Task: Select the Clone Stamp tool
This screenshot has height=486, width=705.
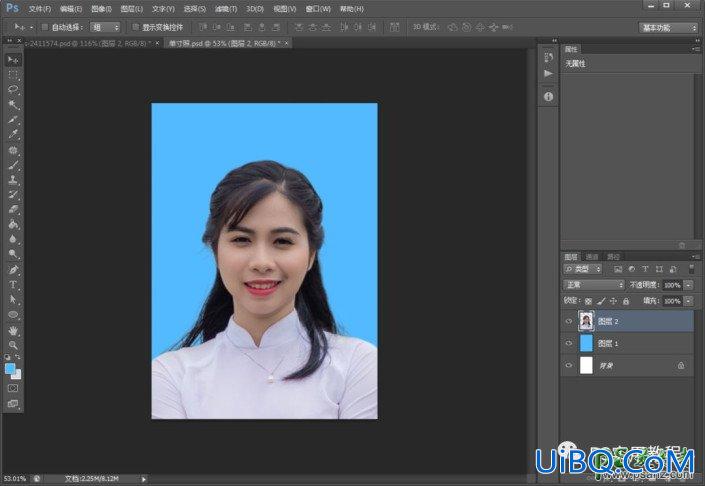Action: click(13, 180)
